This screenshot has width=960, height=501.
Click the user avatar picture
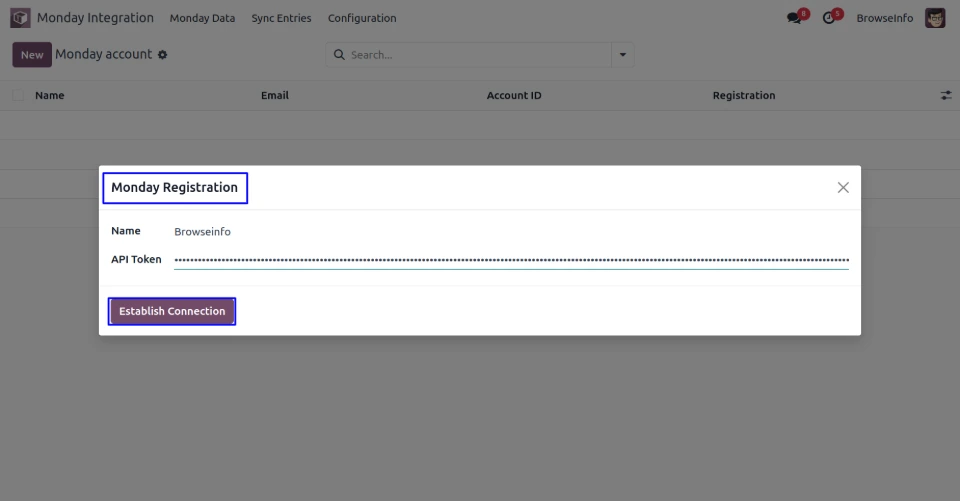click(x=935, y=18)
